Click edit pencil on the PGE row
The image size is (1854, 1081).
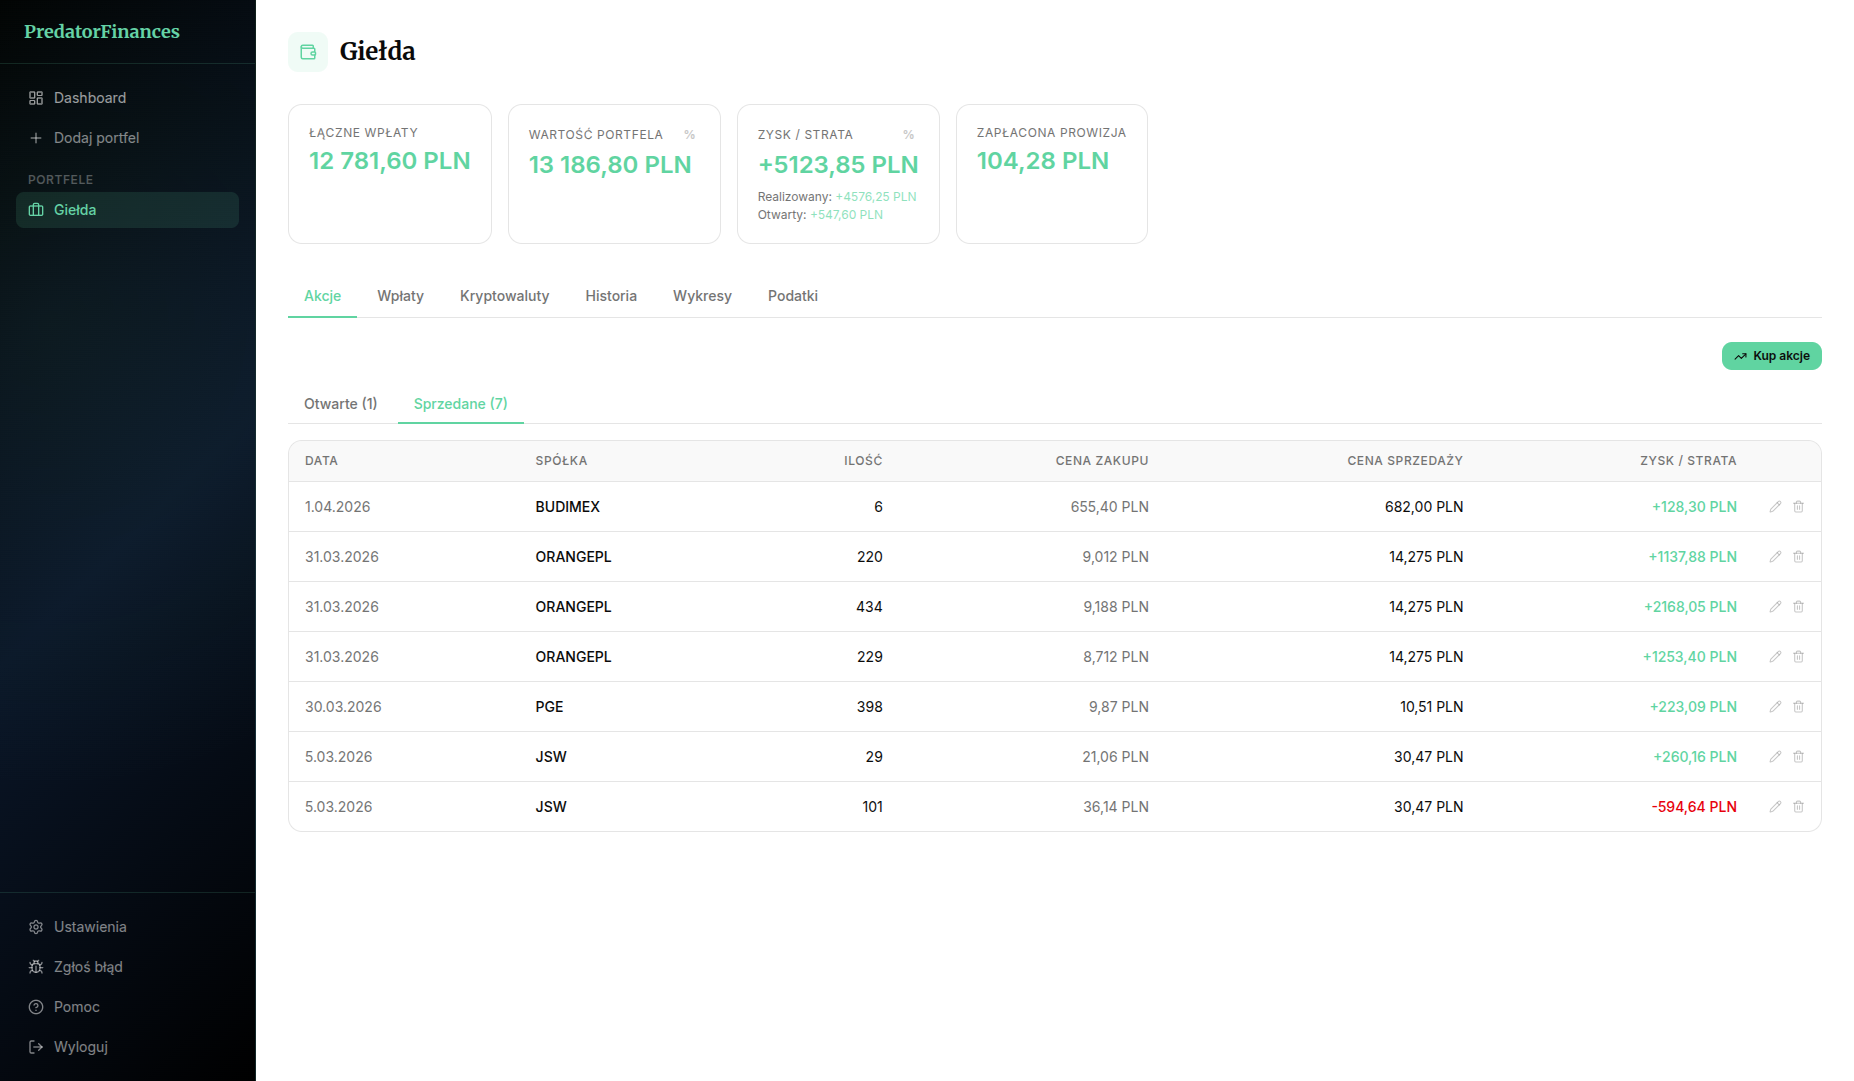pyautogui.click(x=1775, y=707)
